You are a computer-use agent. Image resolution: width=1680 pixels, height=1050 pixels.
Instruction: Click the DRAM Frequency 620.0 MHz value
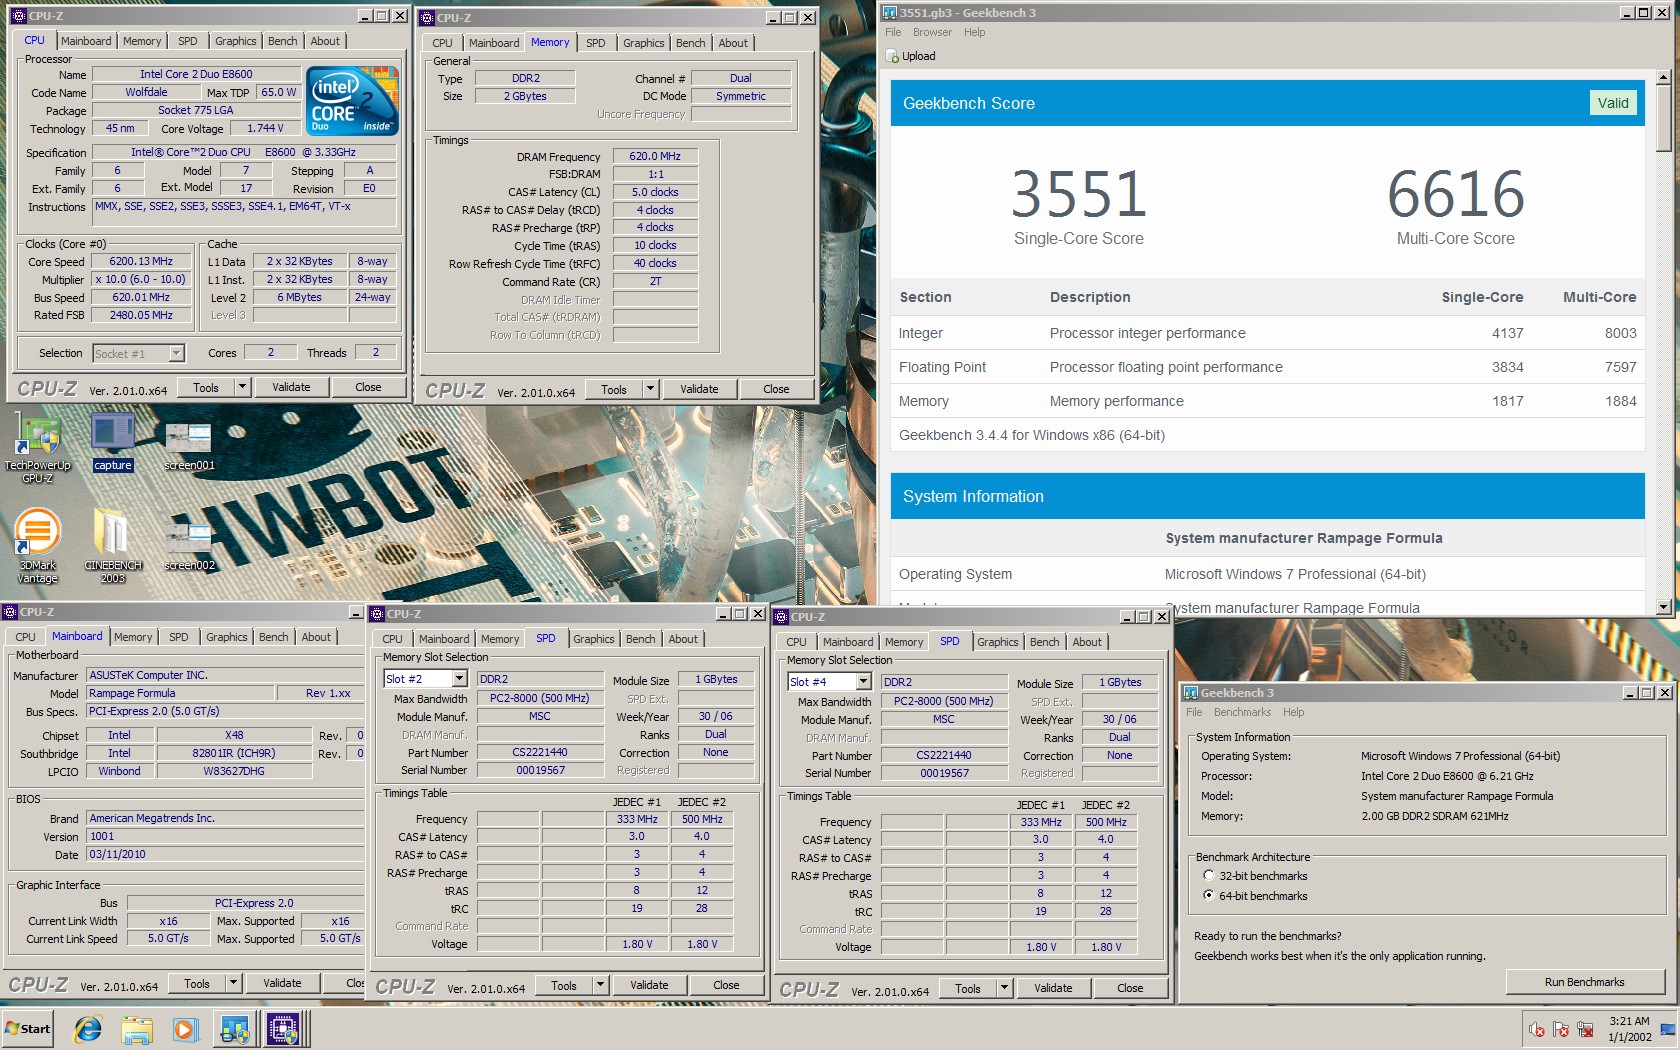(x=655, y=156)
